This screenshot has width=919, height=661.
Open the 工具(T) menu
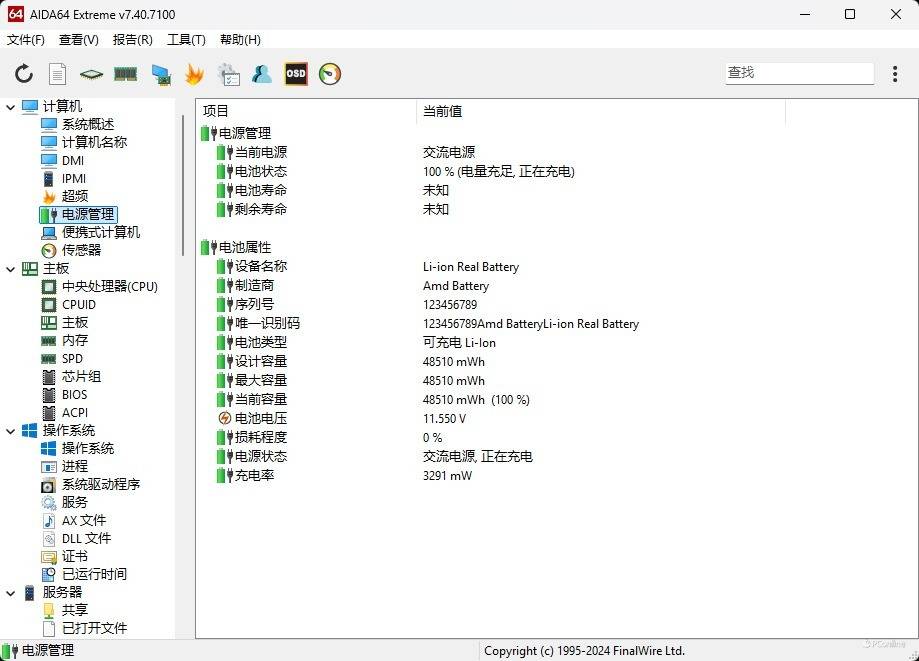click(x=186, y=40)
